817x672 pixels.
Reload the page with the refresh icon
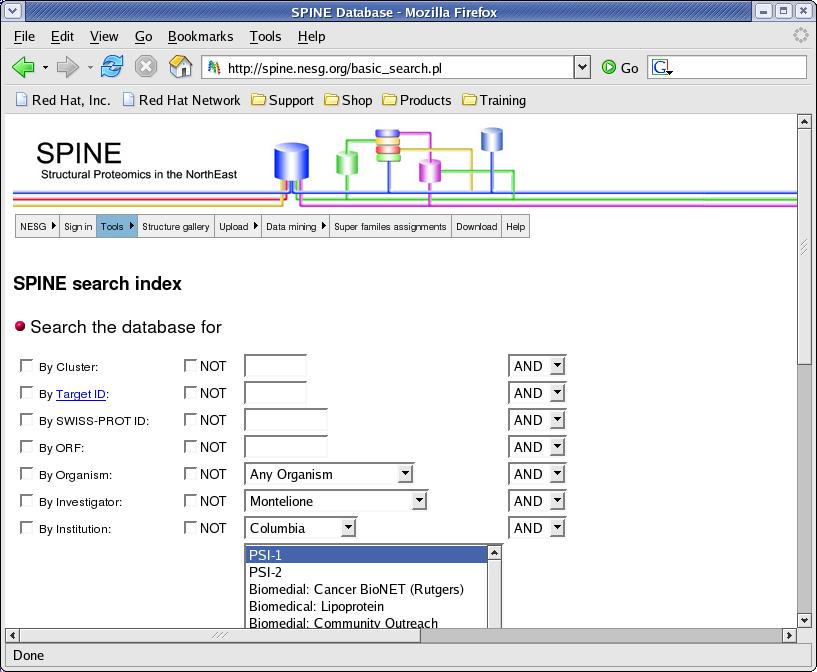(112, 67)
